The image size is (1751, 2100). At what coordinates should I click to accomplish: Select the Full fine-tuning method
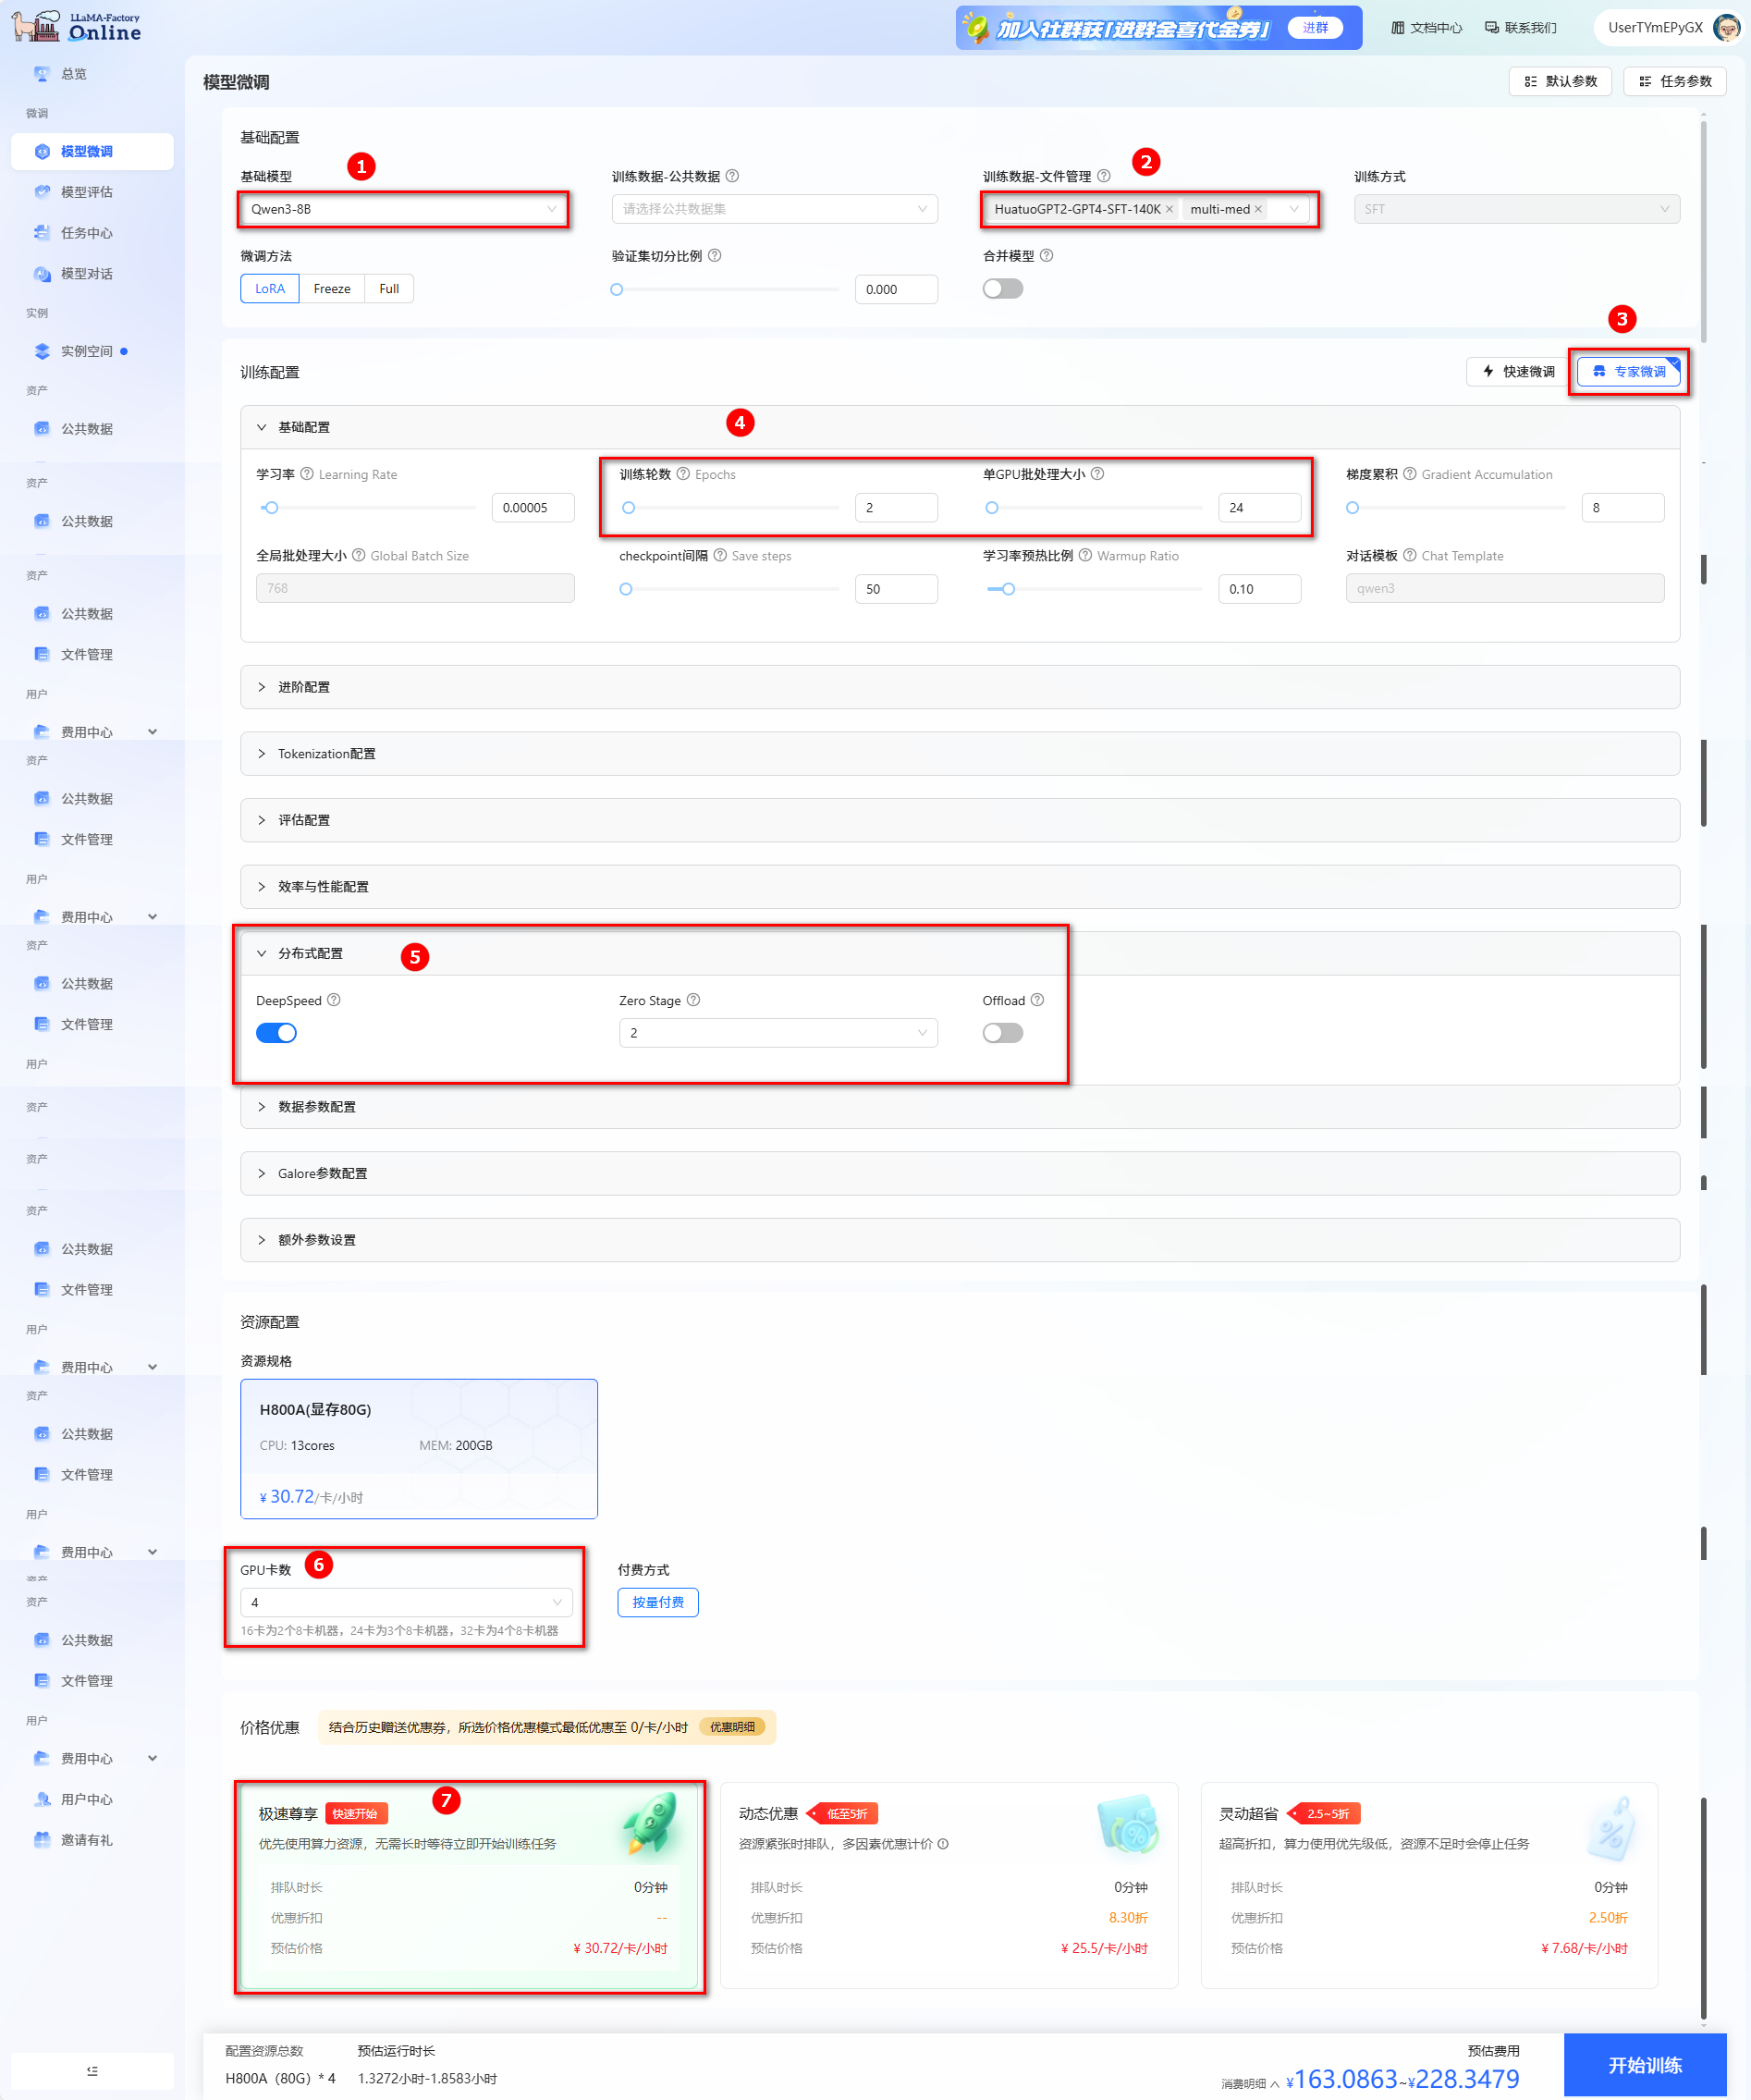[x=389, y=289]
